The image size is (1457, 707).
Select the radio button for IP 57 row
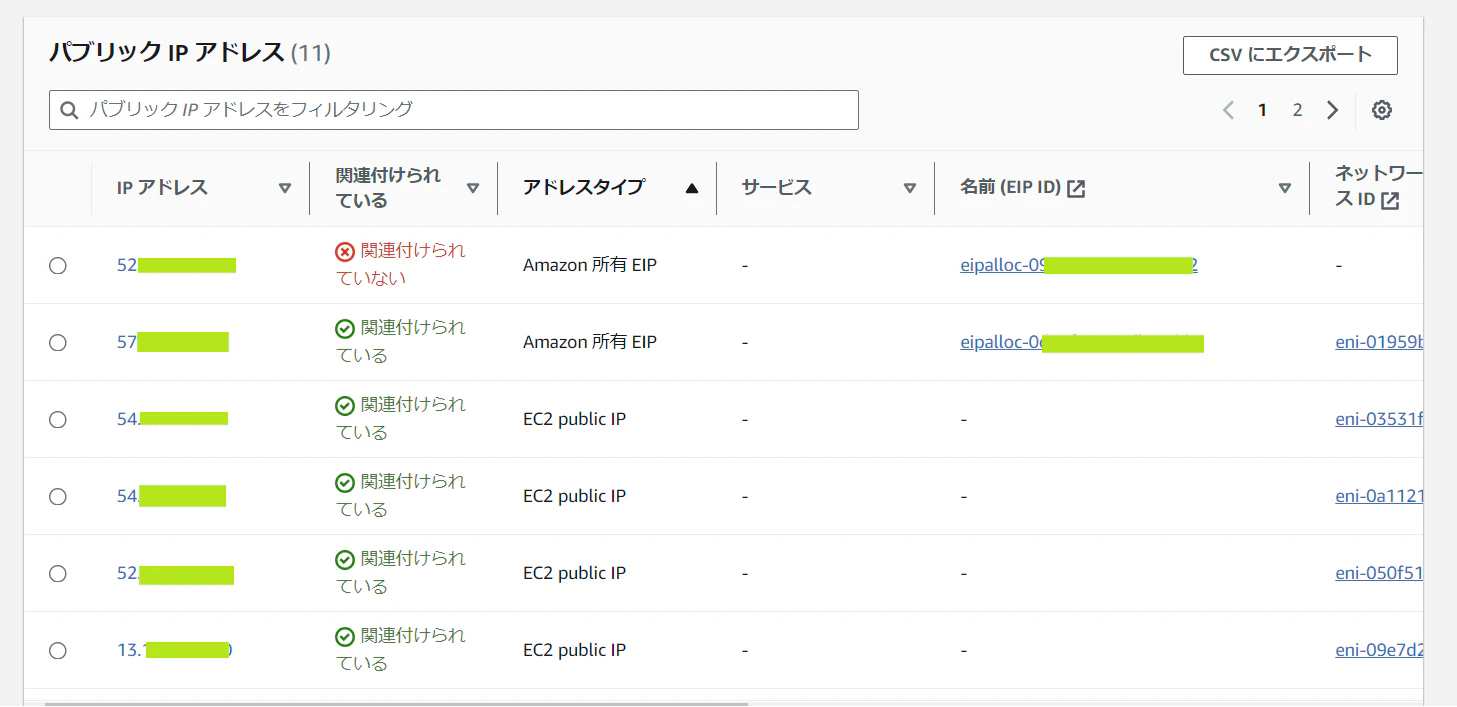(58, 342)
